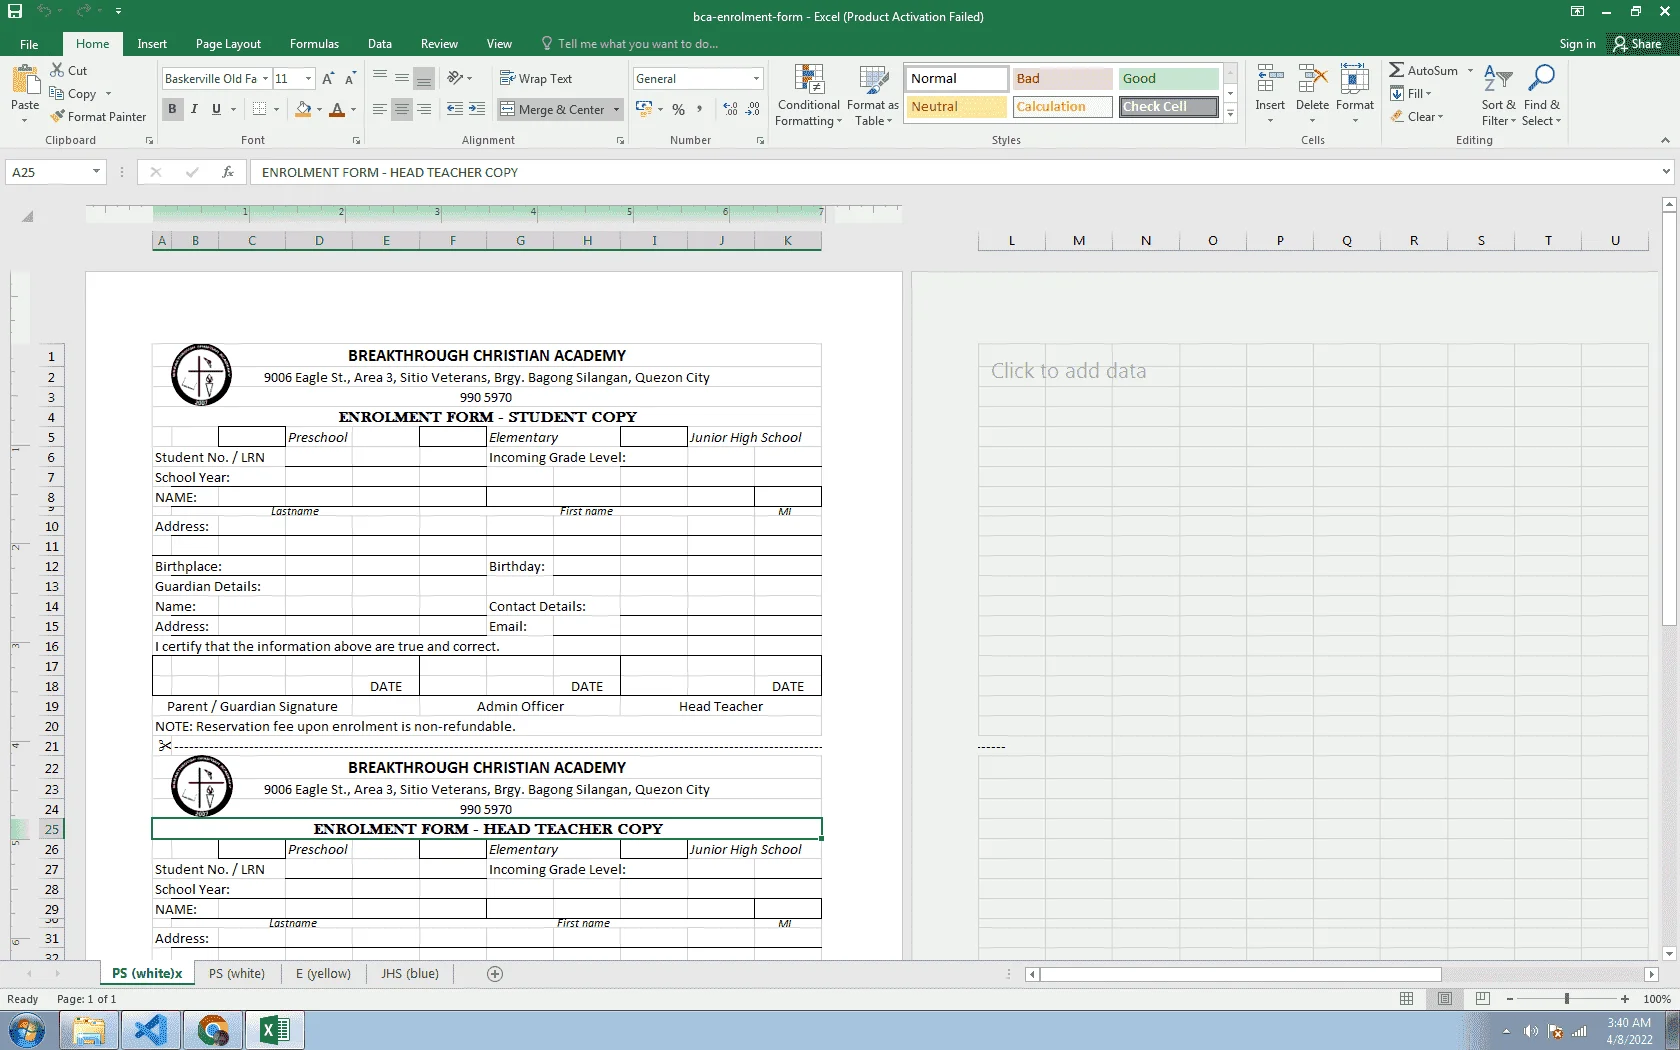The height and width of the screenshot is (1050, 1680).
Task: Expand the formula bar
Action: point(1666,172)
